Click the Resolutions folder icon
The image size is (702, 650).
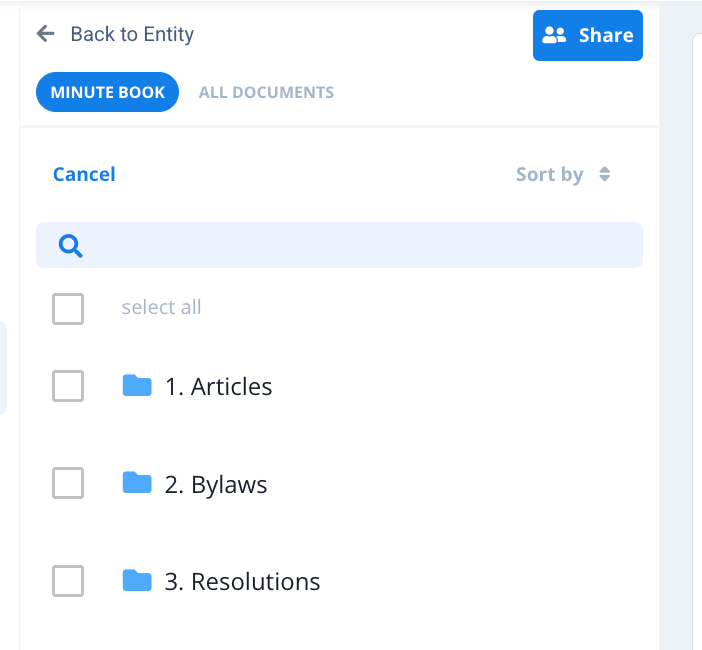137,581
